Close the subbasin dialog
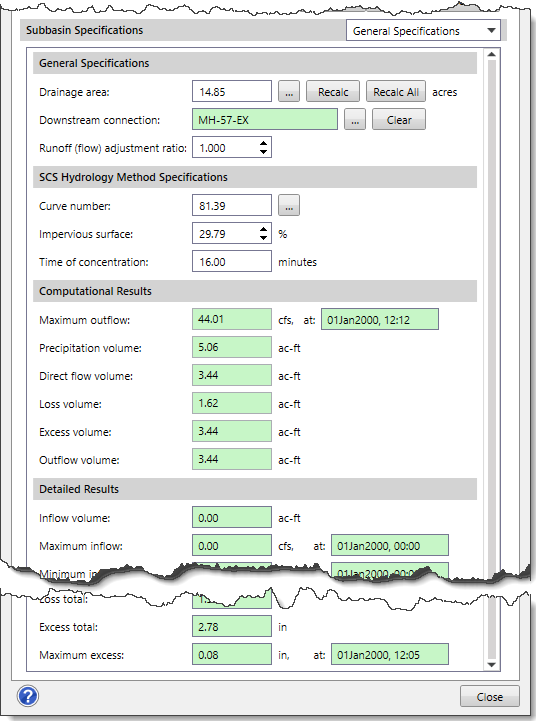Image resolution: width=536 pixels, height=721 pixels. [x=490, y=697]
